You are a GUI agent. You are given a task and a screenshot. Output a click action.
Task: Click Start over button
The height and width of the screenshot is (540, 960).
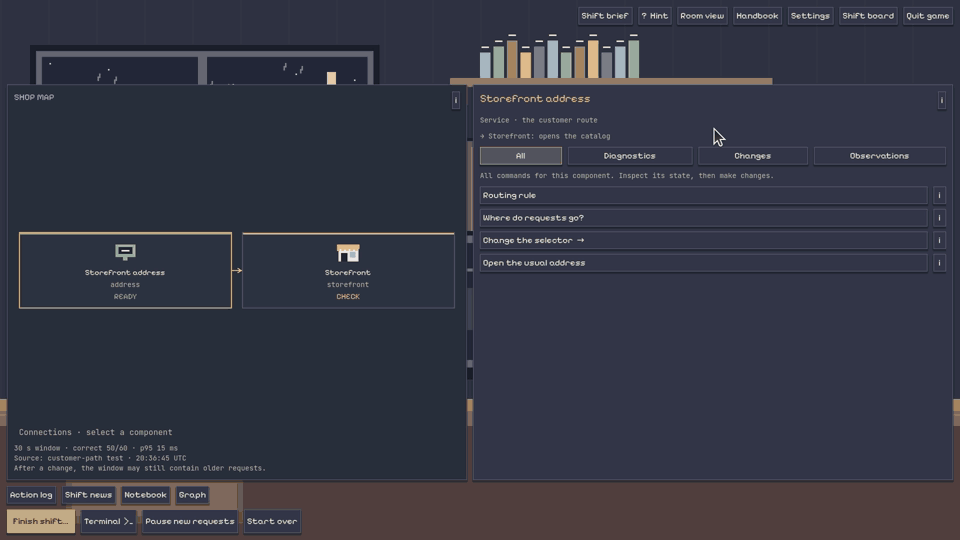click(272, 522)
